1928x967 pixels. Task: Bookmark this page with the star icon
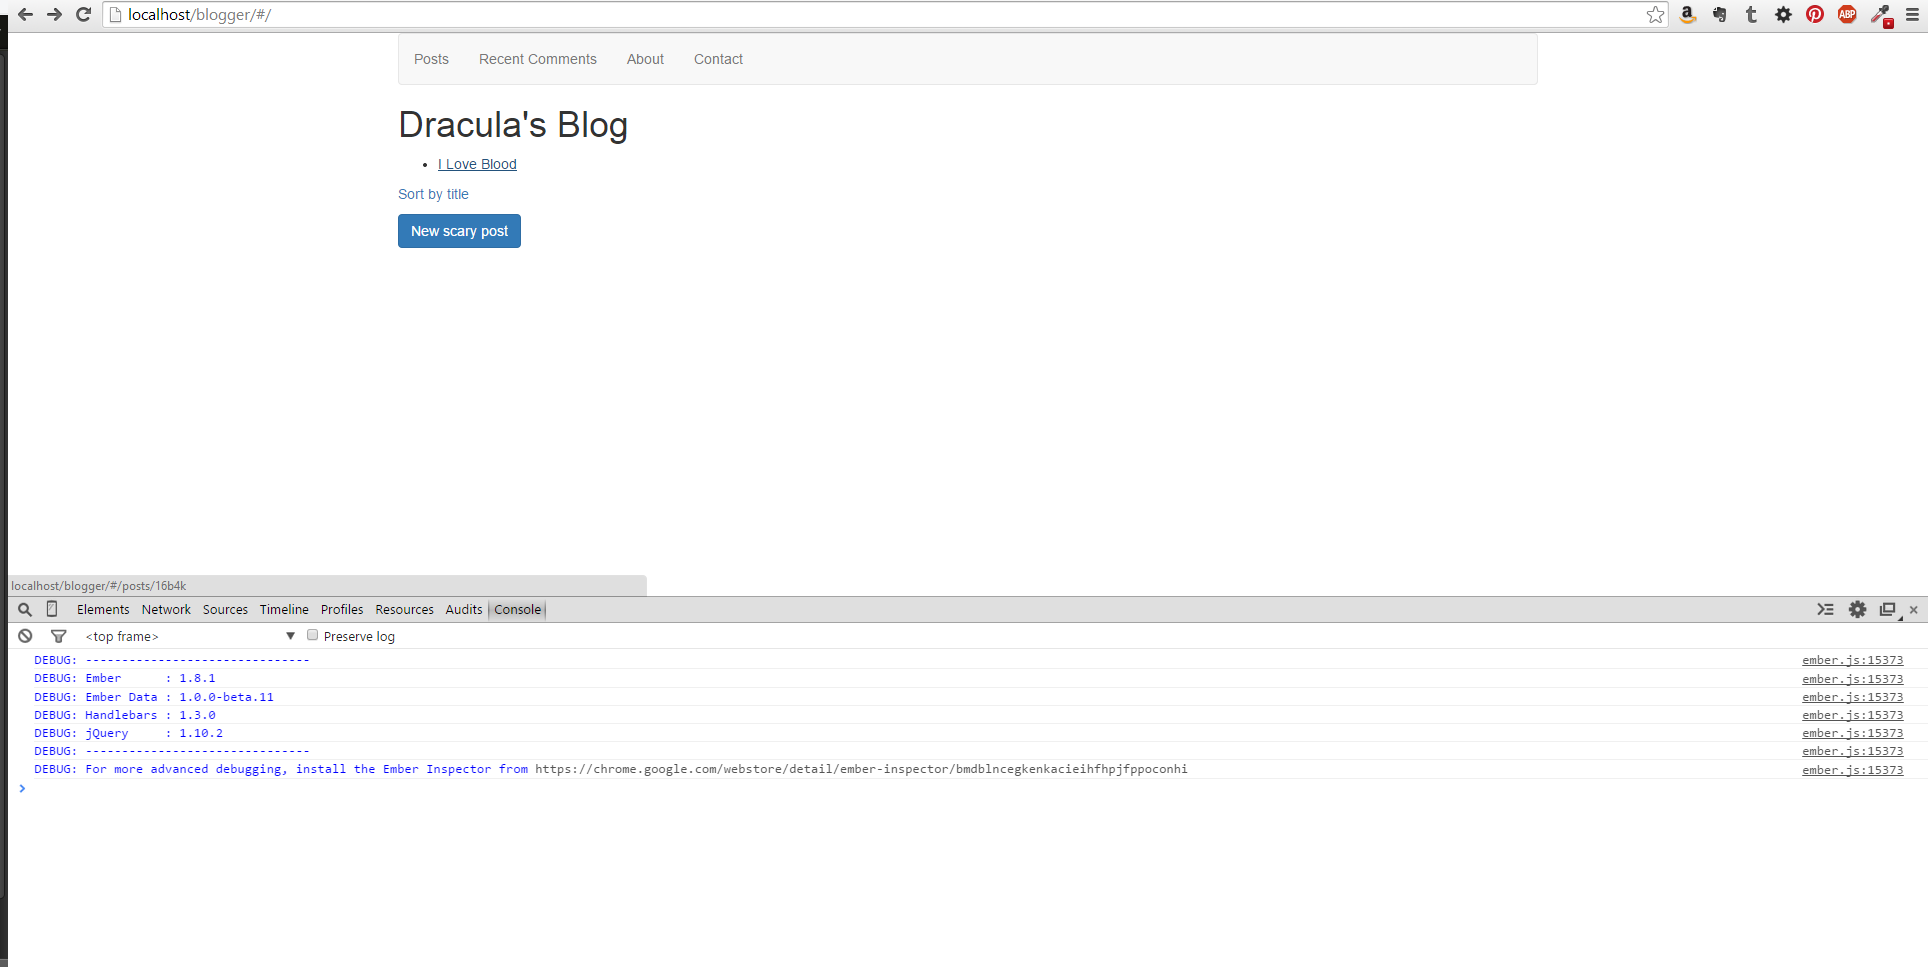pyautogui.click(x=1655, y=15)
